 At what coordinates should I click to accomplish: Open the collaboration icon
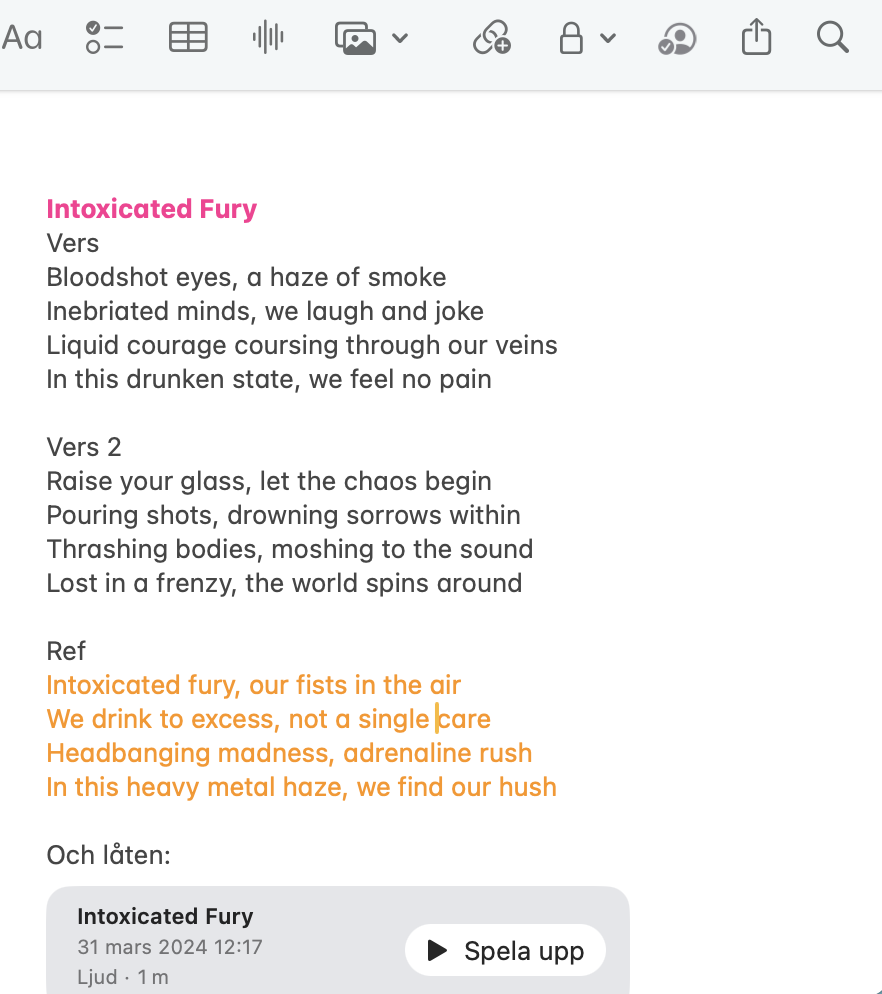pyautogui.click(x=677, y=39)
